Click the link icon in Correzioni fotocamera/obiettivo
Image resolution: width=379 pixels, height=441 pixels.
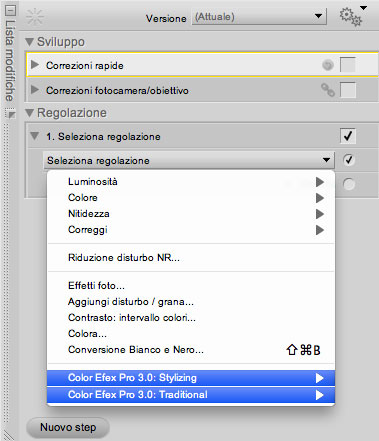tap(328, 90)
